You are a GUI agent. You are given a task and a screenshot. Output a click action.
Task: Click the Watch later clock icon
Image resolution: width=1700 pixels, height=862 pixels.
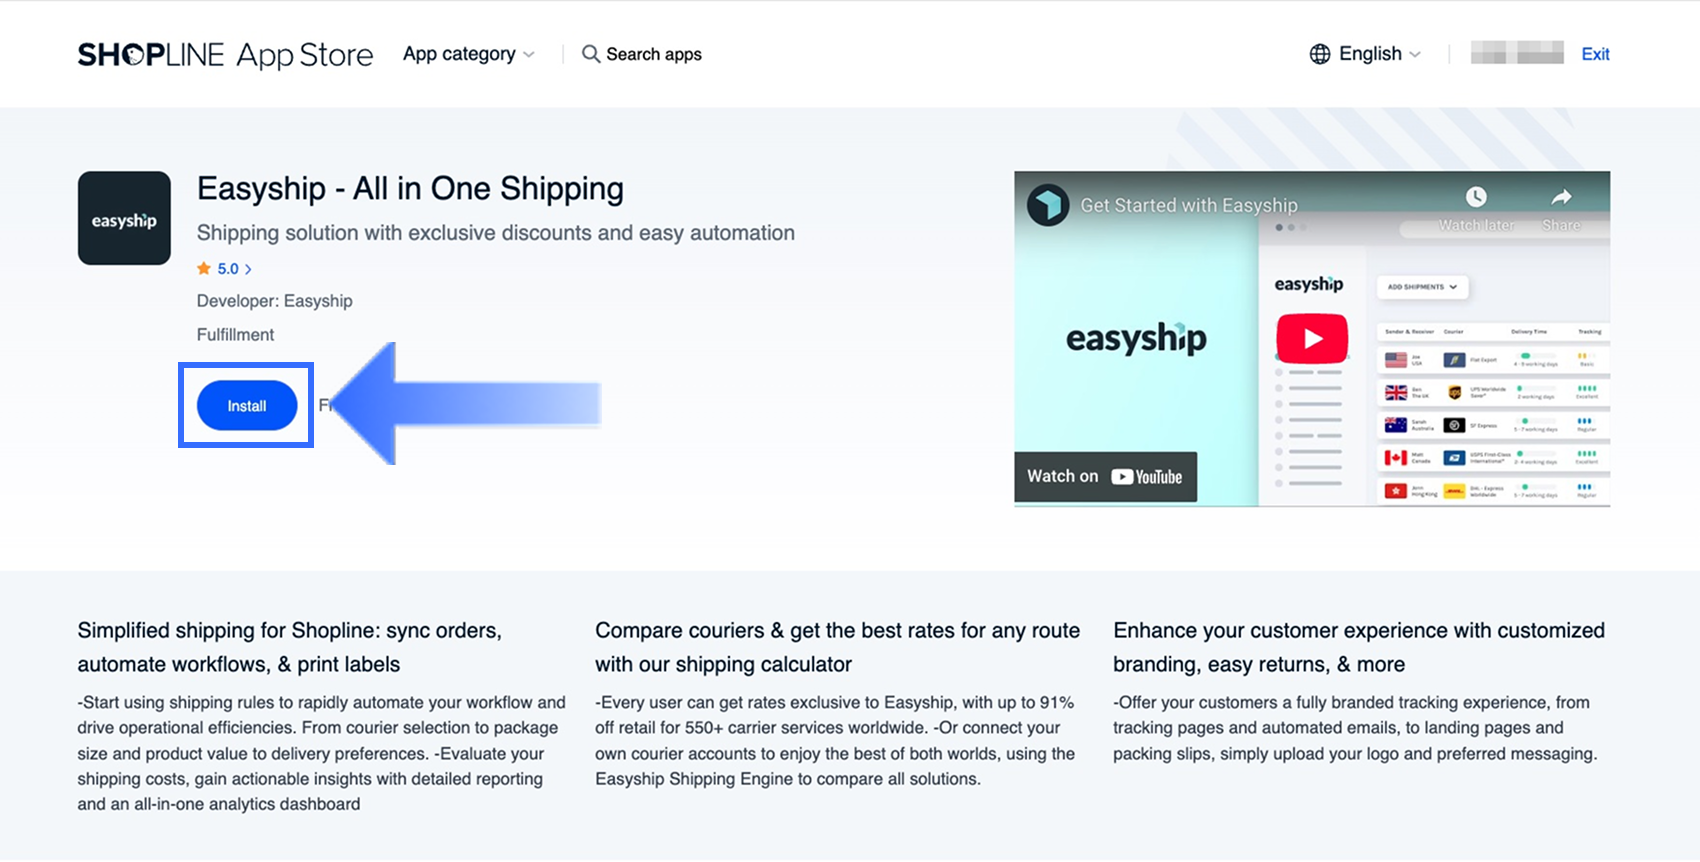(1476, 198)
